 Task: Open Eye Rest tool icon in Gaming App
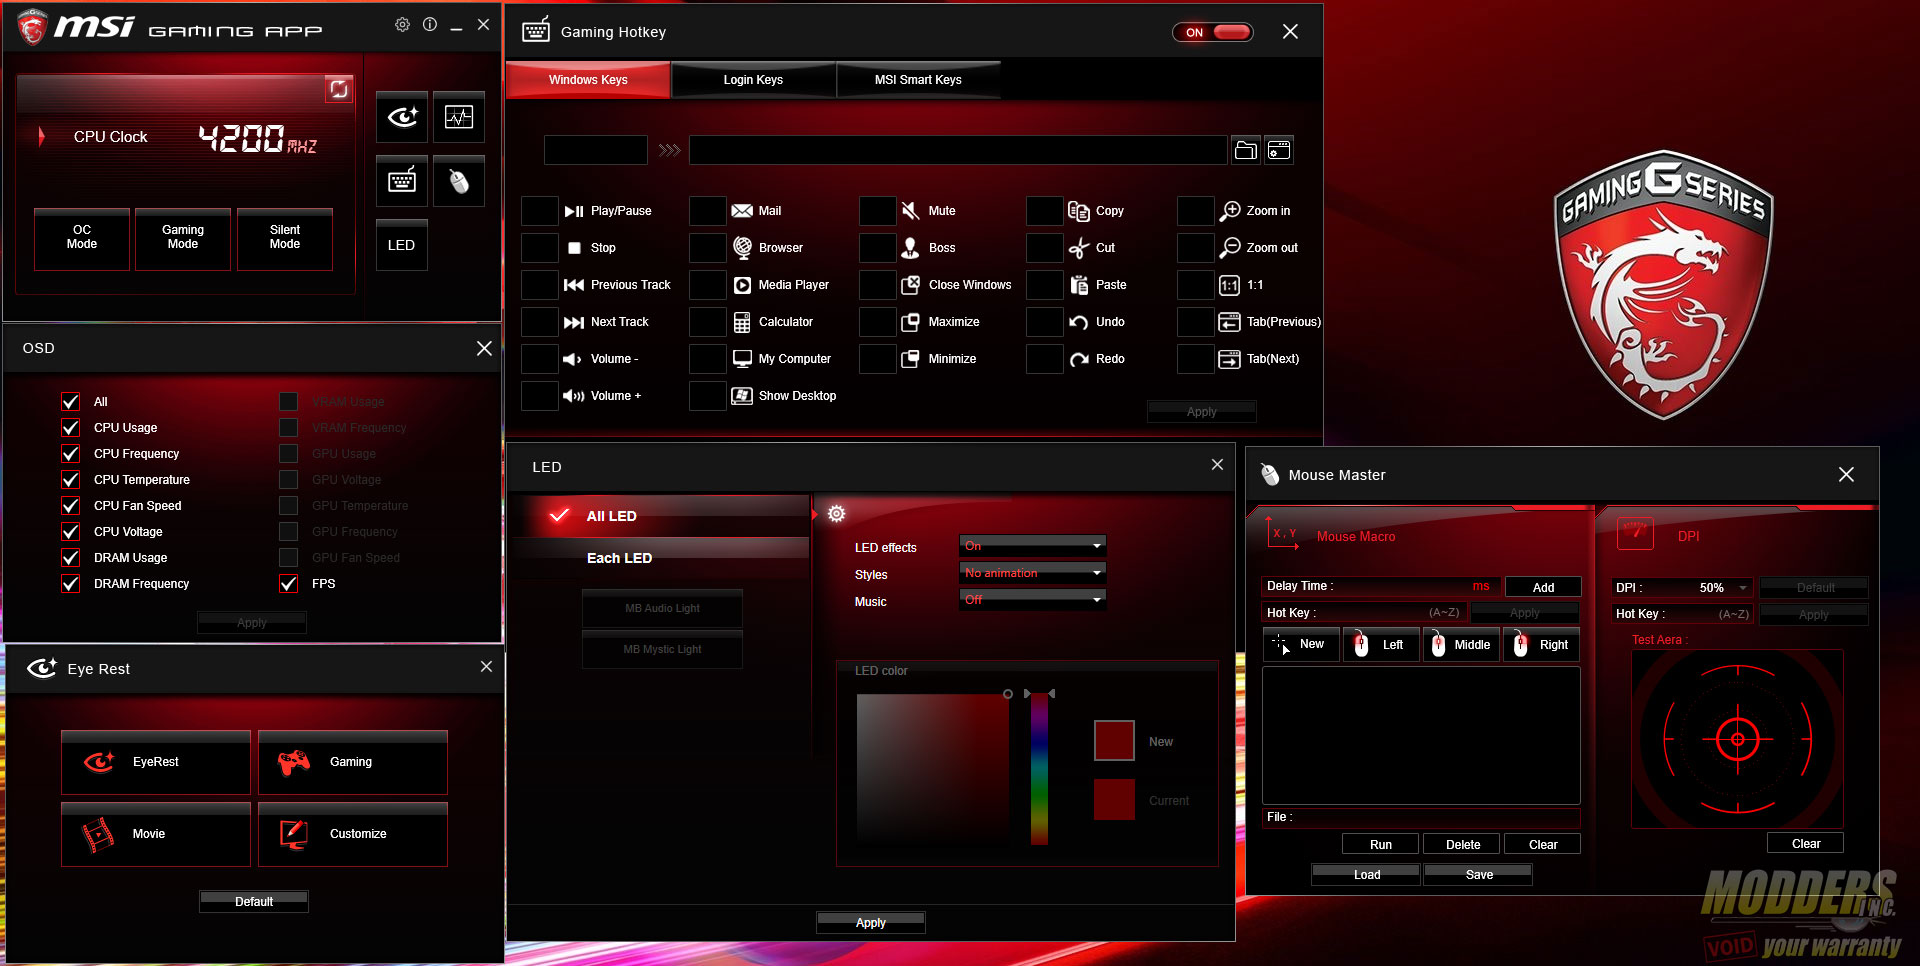pyautogui.click(x=402, y=117)
